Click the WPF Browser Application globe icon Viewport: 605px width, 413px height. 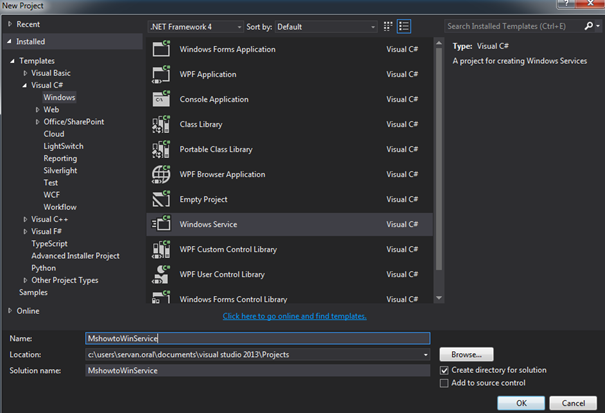161,174
